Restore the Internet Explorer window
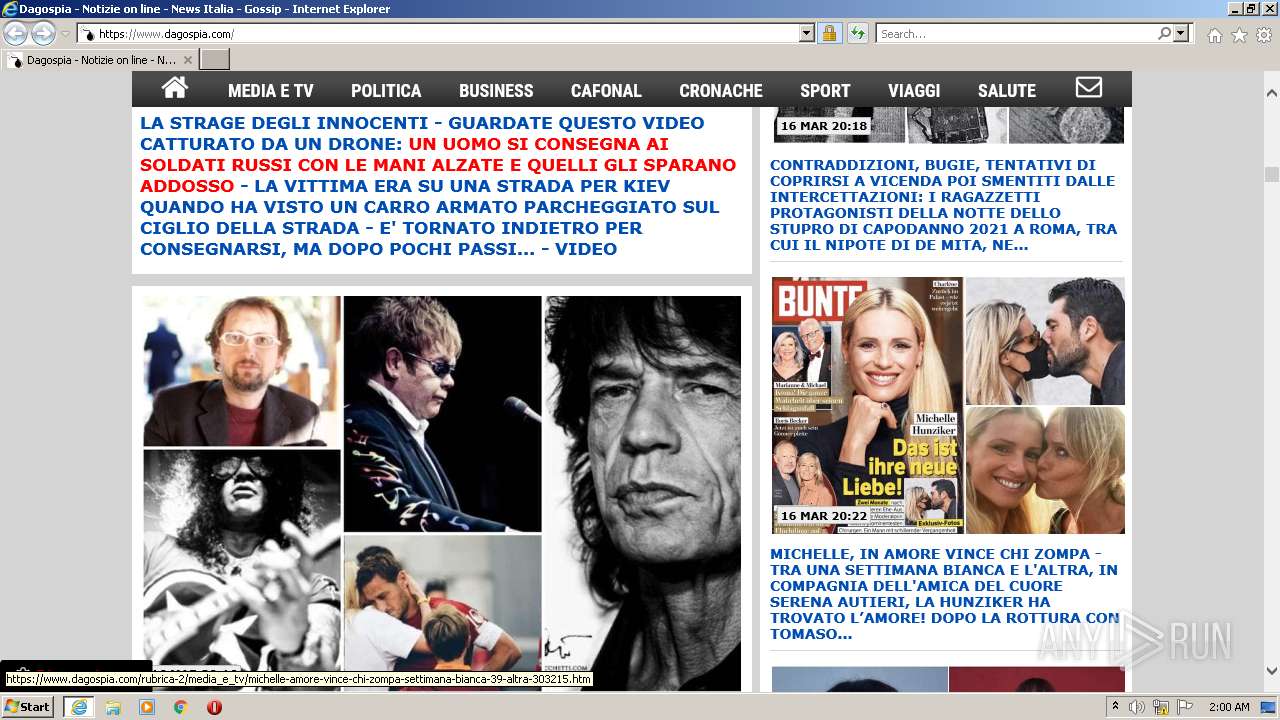 (1251, 9)
